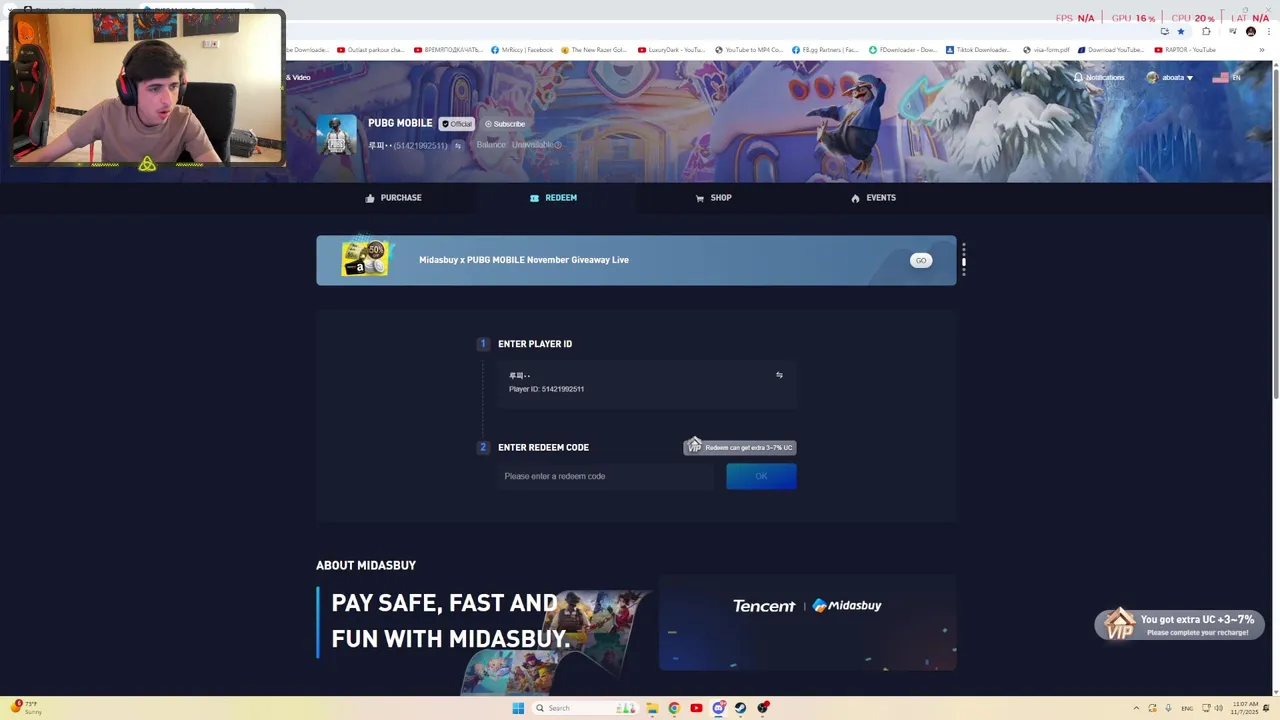Open the clock and date panel
The height and width of the screenshot is (720, 1280).
pyautogui.click(x=1245, y=708)
